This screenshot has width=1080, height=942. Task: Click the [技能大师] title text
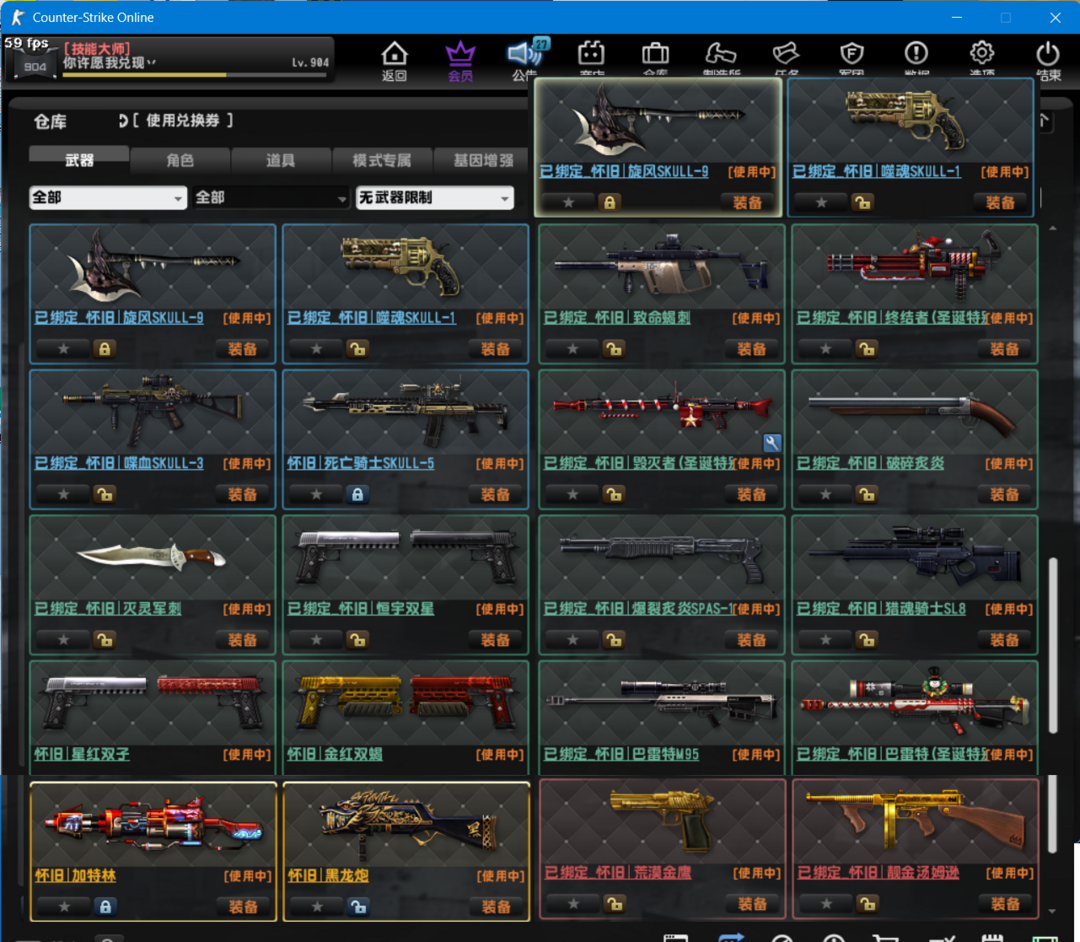(x=97, y=48)
